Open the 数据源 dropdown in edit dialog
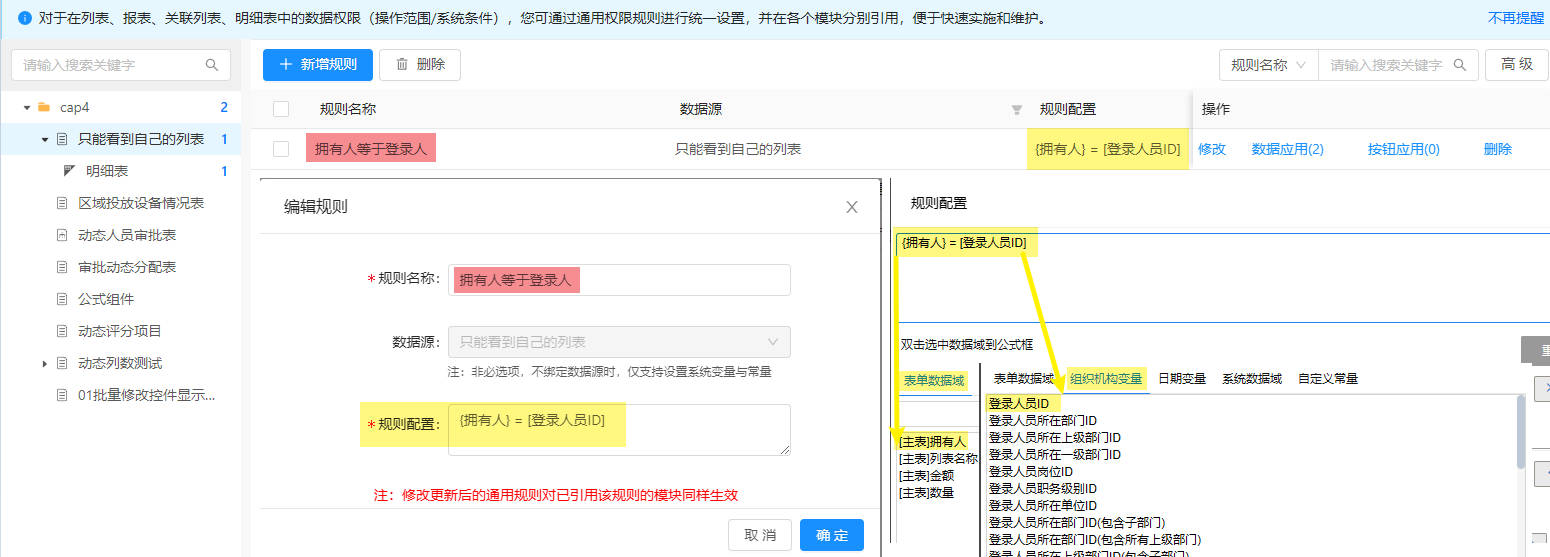 coord(619,342)
